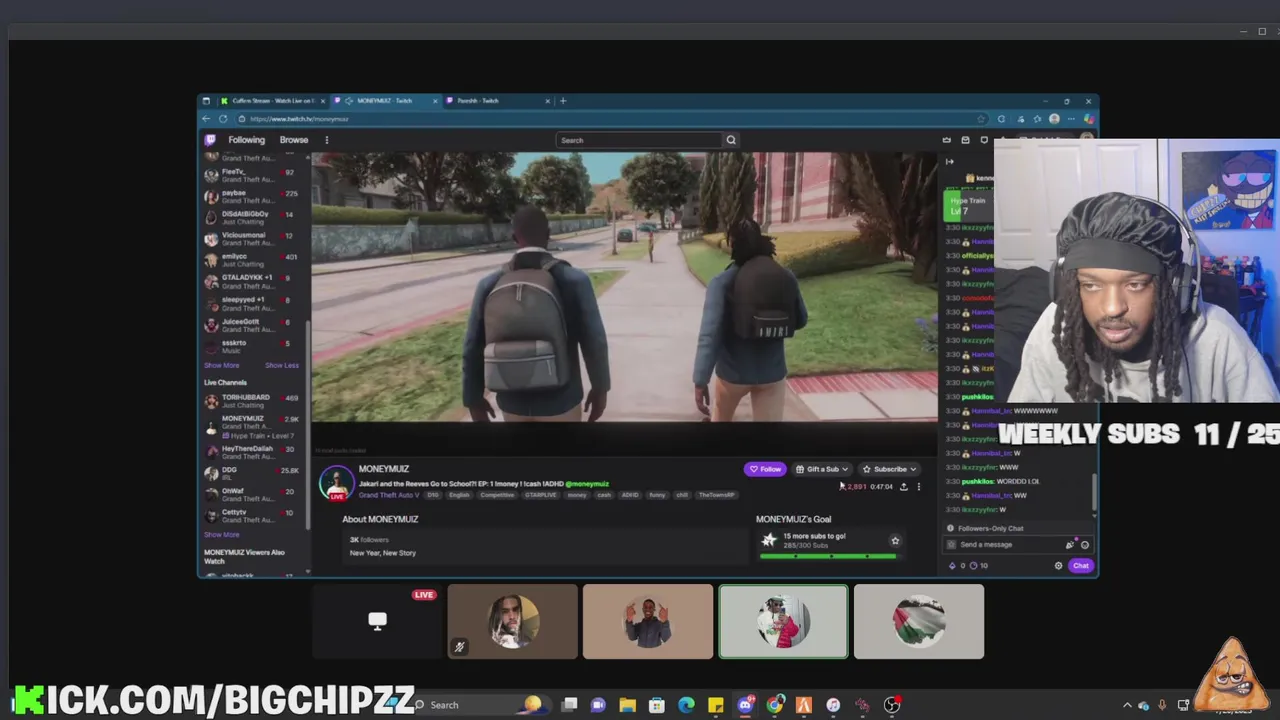The width and height of the screenshot is (1280, 720).
Task: Click MONEYMUIZ streamer avatar
Action: (x=337, y=483)
